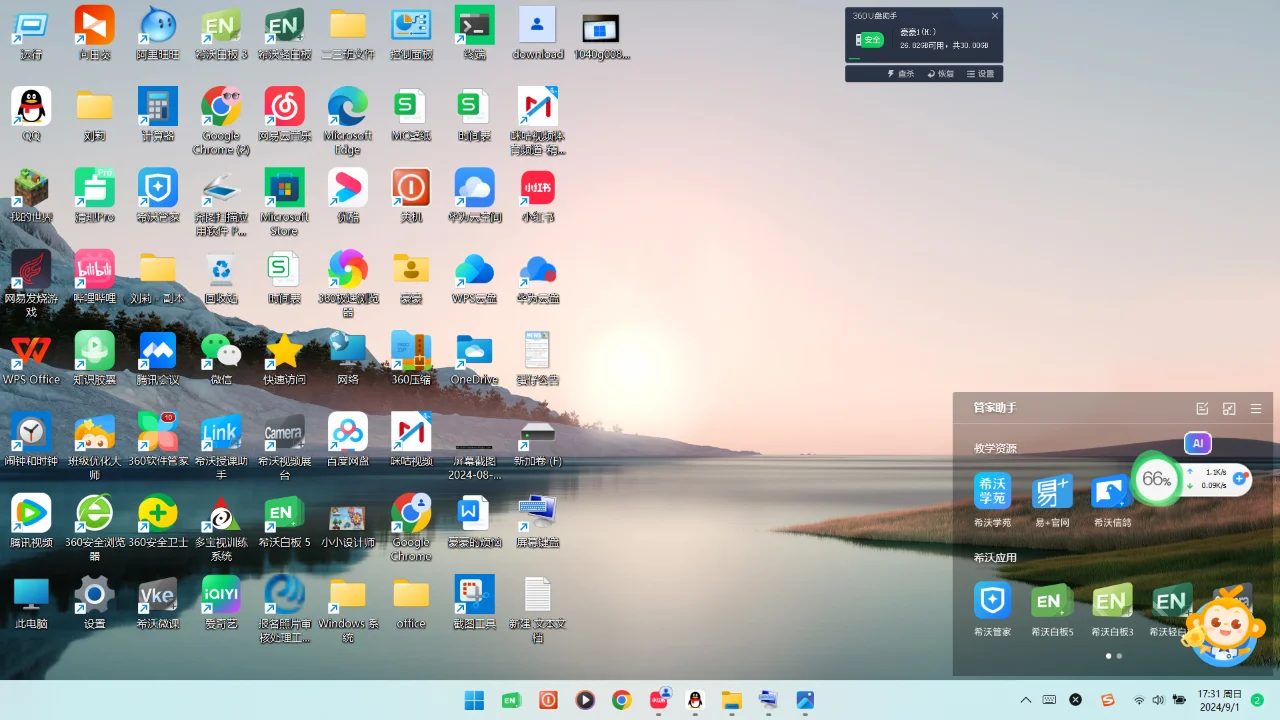Open 设置 in the 360 U盘助手 popup
The width and height of the screenshot is (1280, 720).
coord(981,73)
